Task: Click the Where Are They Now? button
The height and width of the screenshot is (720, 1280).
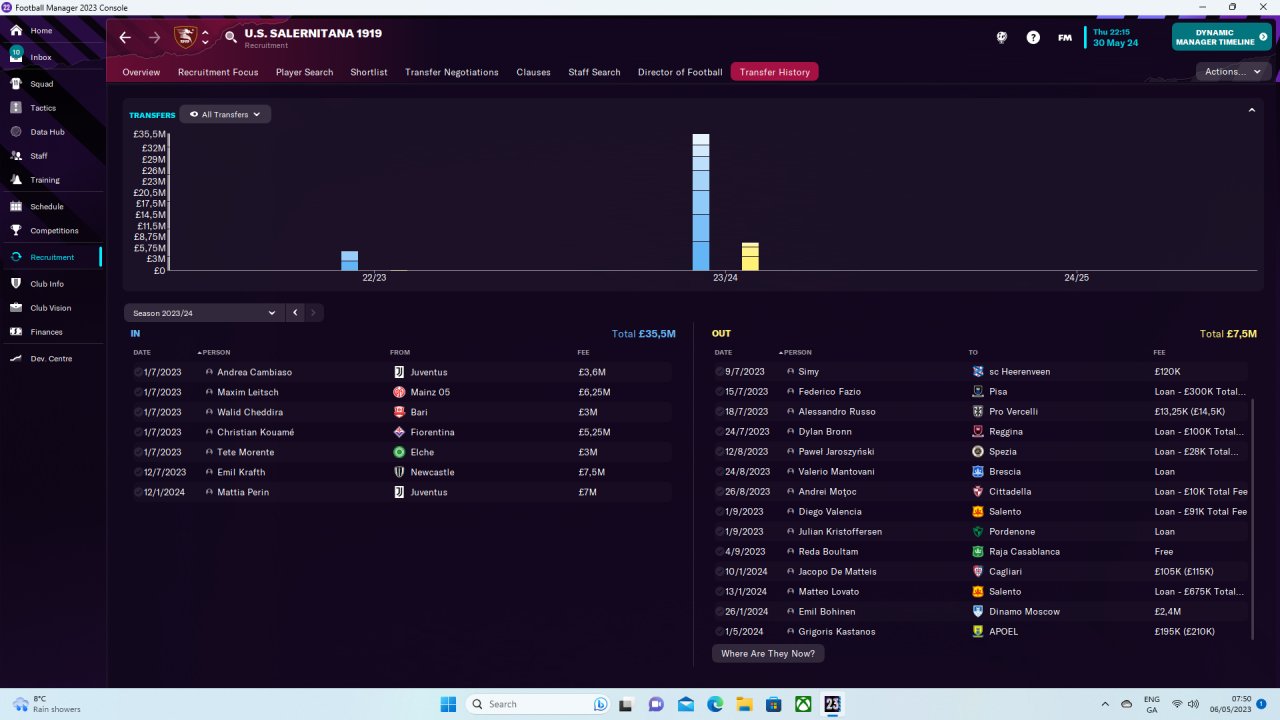Action: (x=768, y=654)
